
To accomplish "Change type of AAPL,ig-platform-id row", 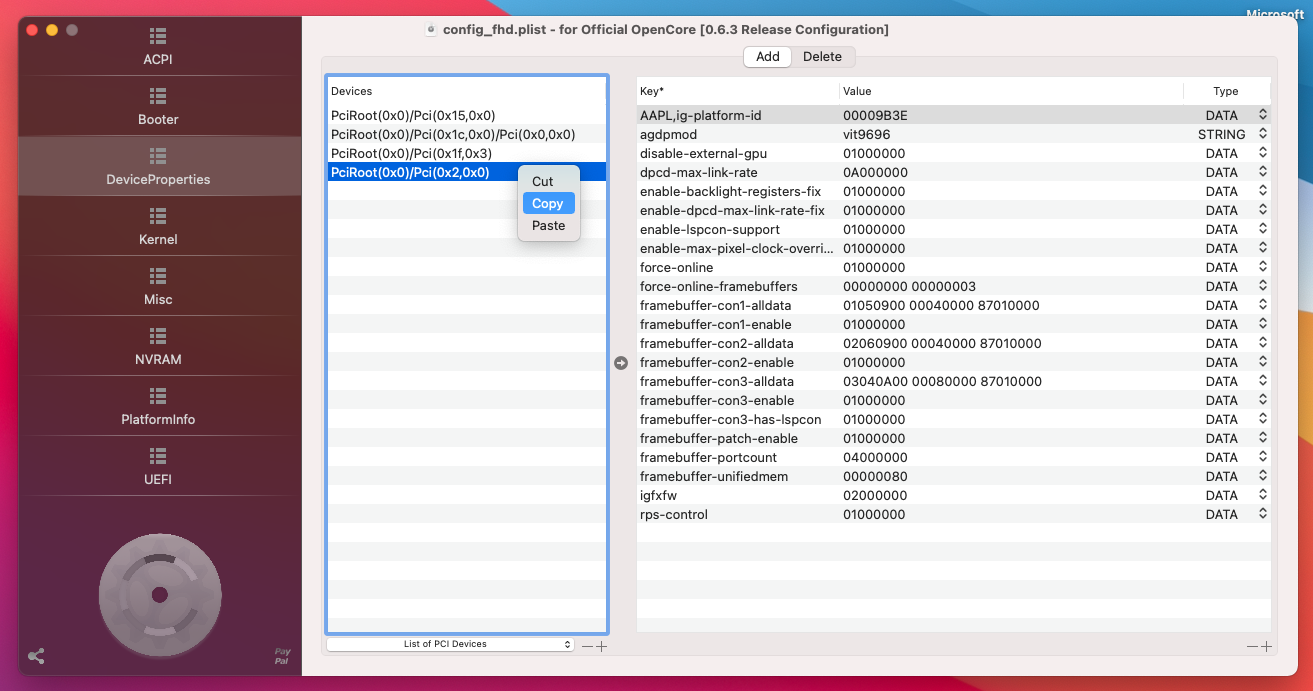I will pos(1262,116).
